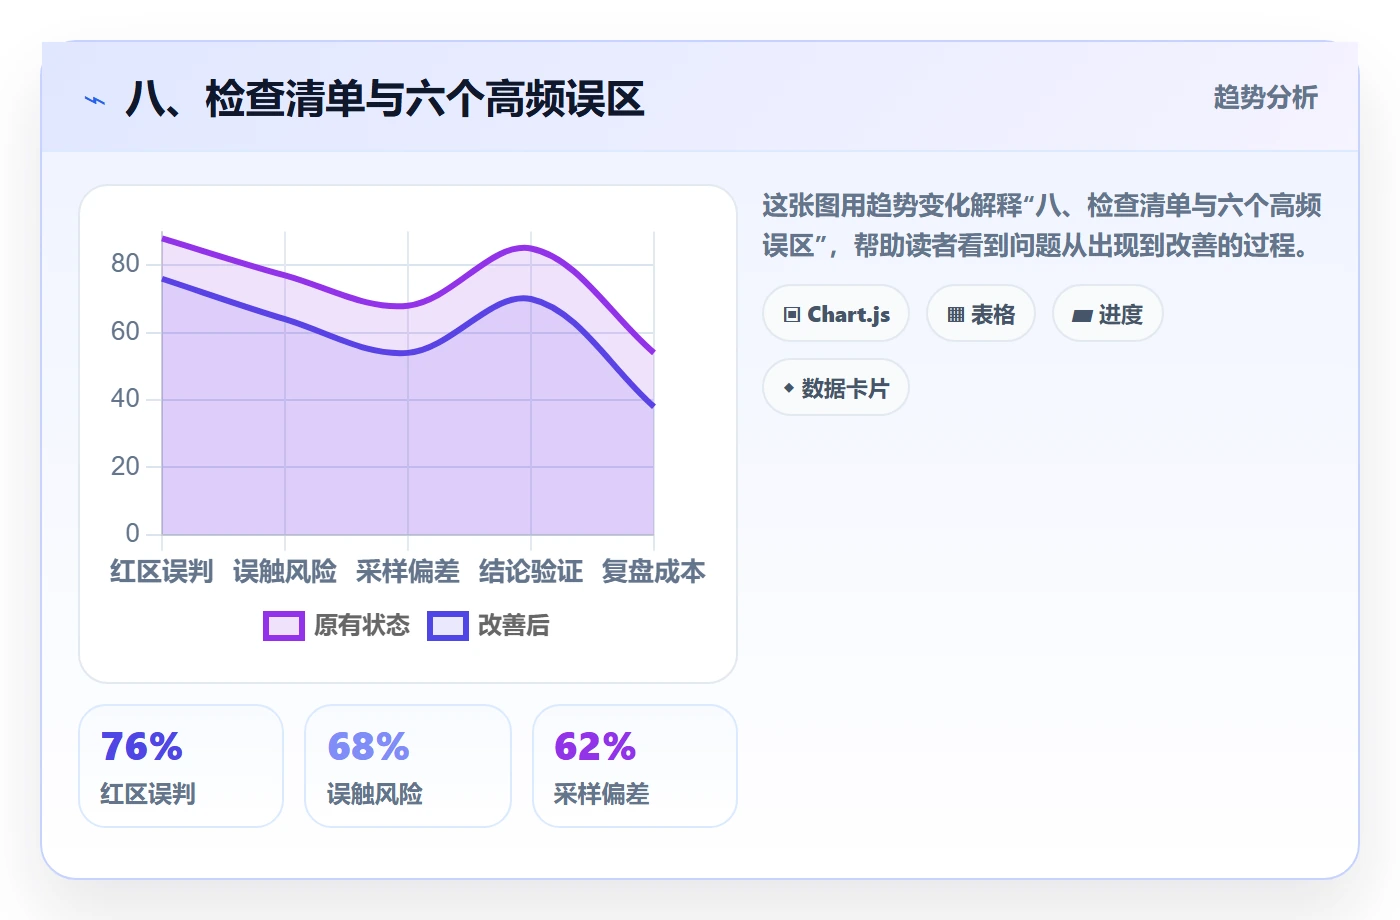
Task: Click the 复盘成本 axis label
Action: pyautogui.click(x=654, y=571)
